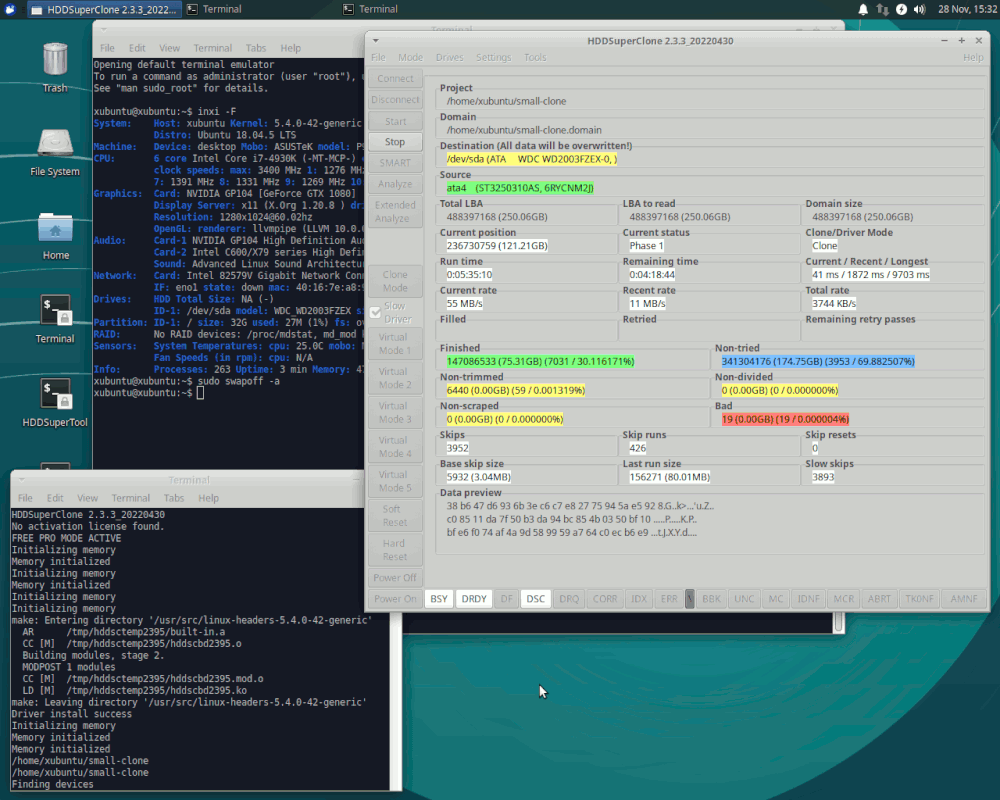Open the network connection tray icon
1000x800 pixels.
(882, 9)
